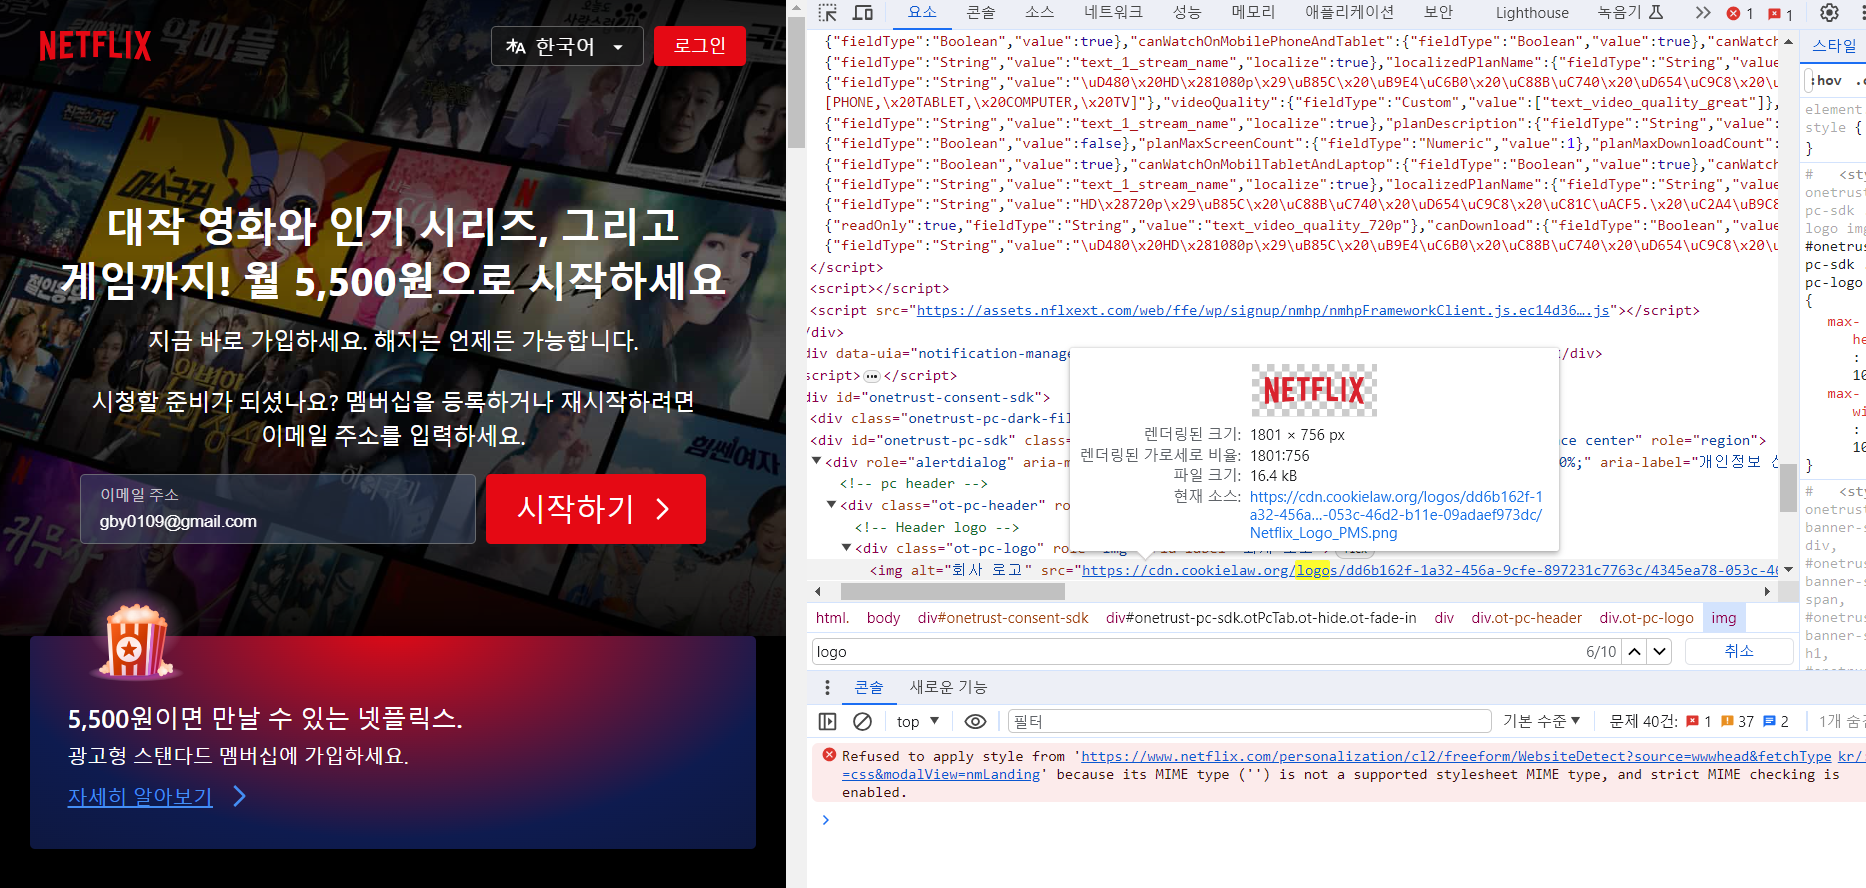Select the div.ot-pc-logo breadcrumb

[x=1646, y=618]
